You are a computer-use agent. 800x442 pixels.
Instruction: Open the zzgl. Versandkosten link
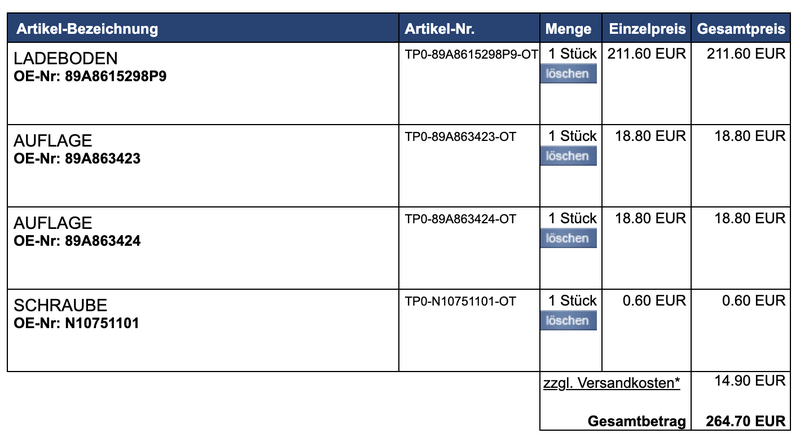click(x=611, y=383)
